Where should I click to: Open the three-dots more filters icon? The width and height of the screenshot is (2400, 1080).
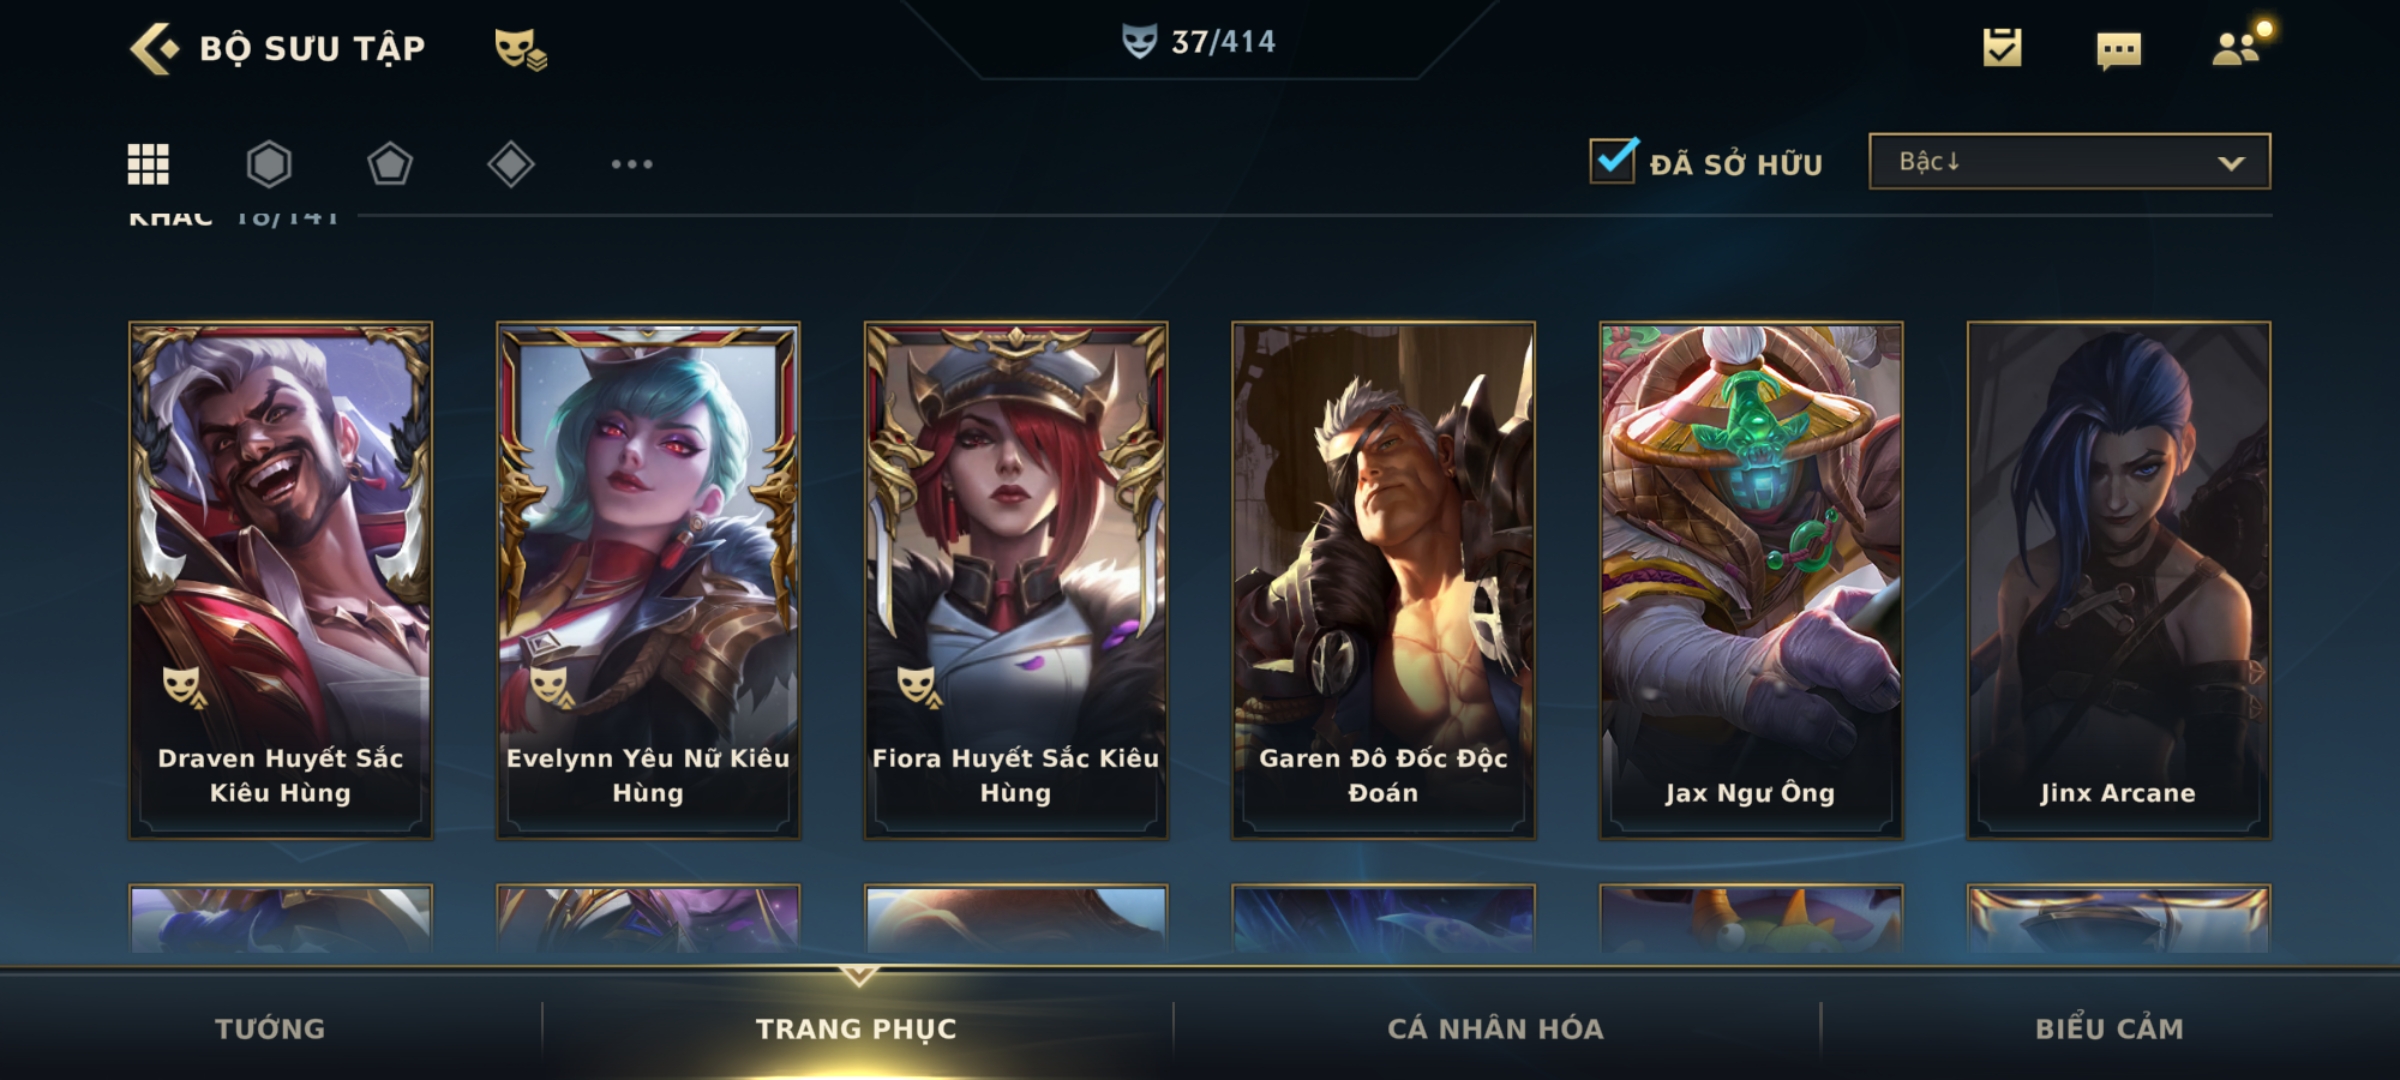(632, 164)
